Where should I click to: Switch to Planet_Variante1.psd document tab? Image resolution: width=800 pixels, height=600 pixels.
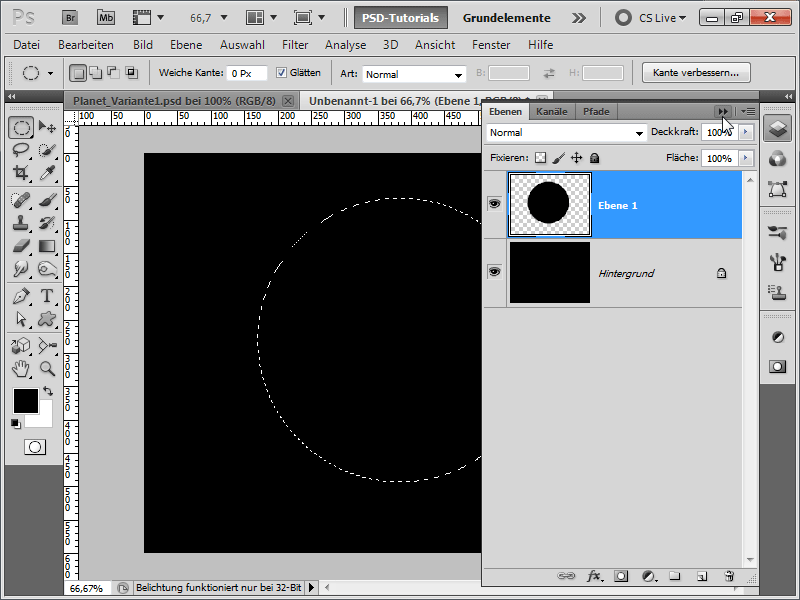pos(173,101)
